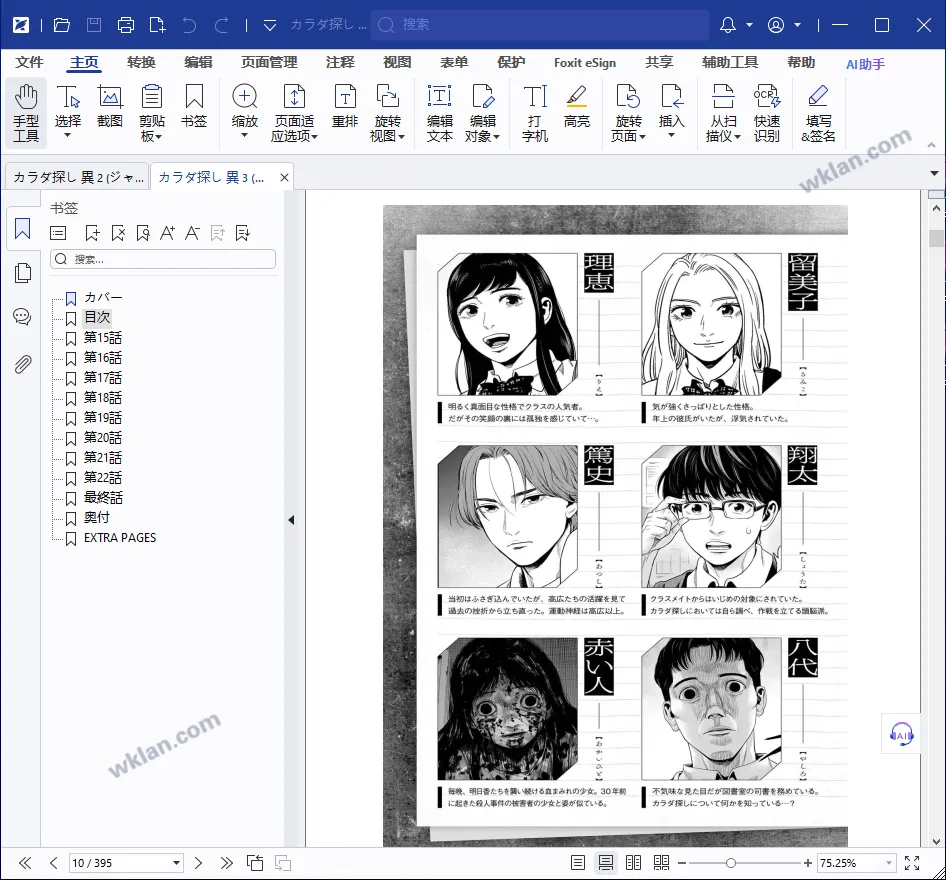The width and height of the screenshot is (946, 880).
Task: Click the Select tool icon
Action: coord(68,97)
